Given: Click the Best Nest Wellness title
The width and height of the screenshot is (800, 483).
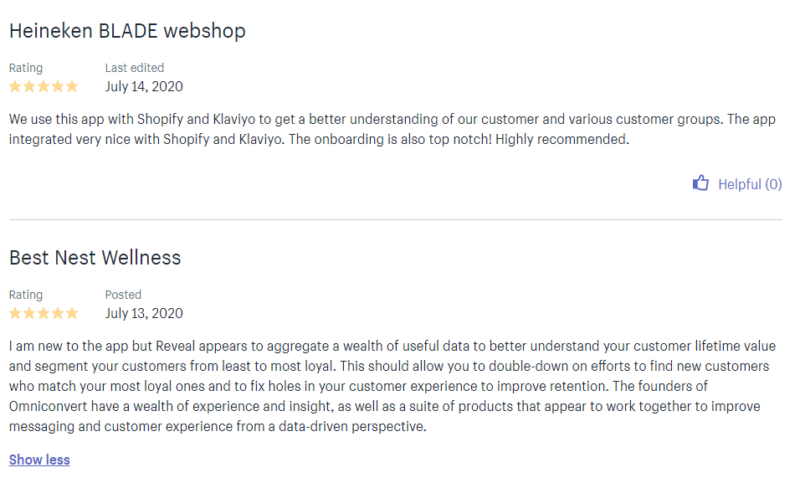Looking at the screenshot, I should coord(95,258).
